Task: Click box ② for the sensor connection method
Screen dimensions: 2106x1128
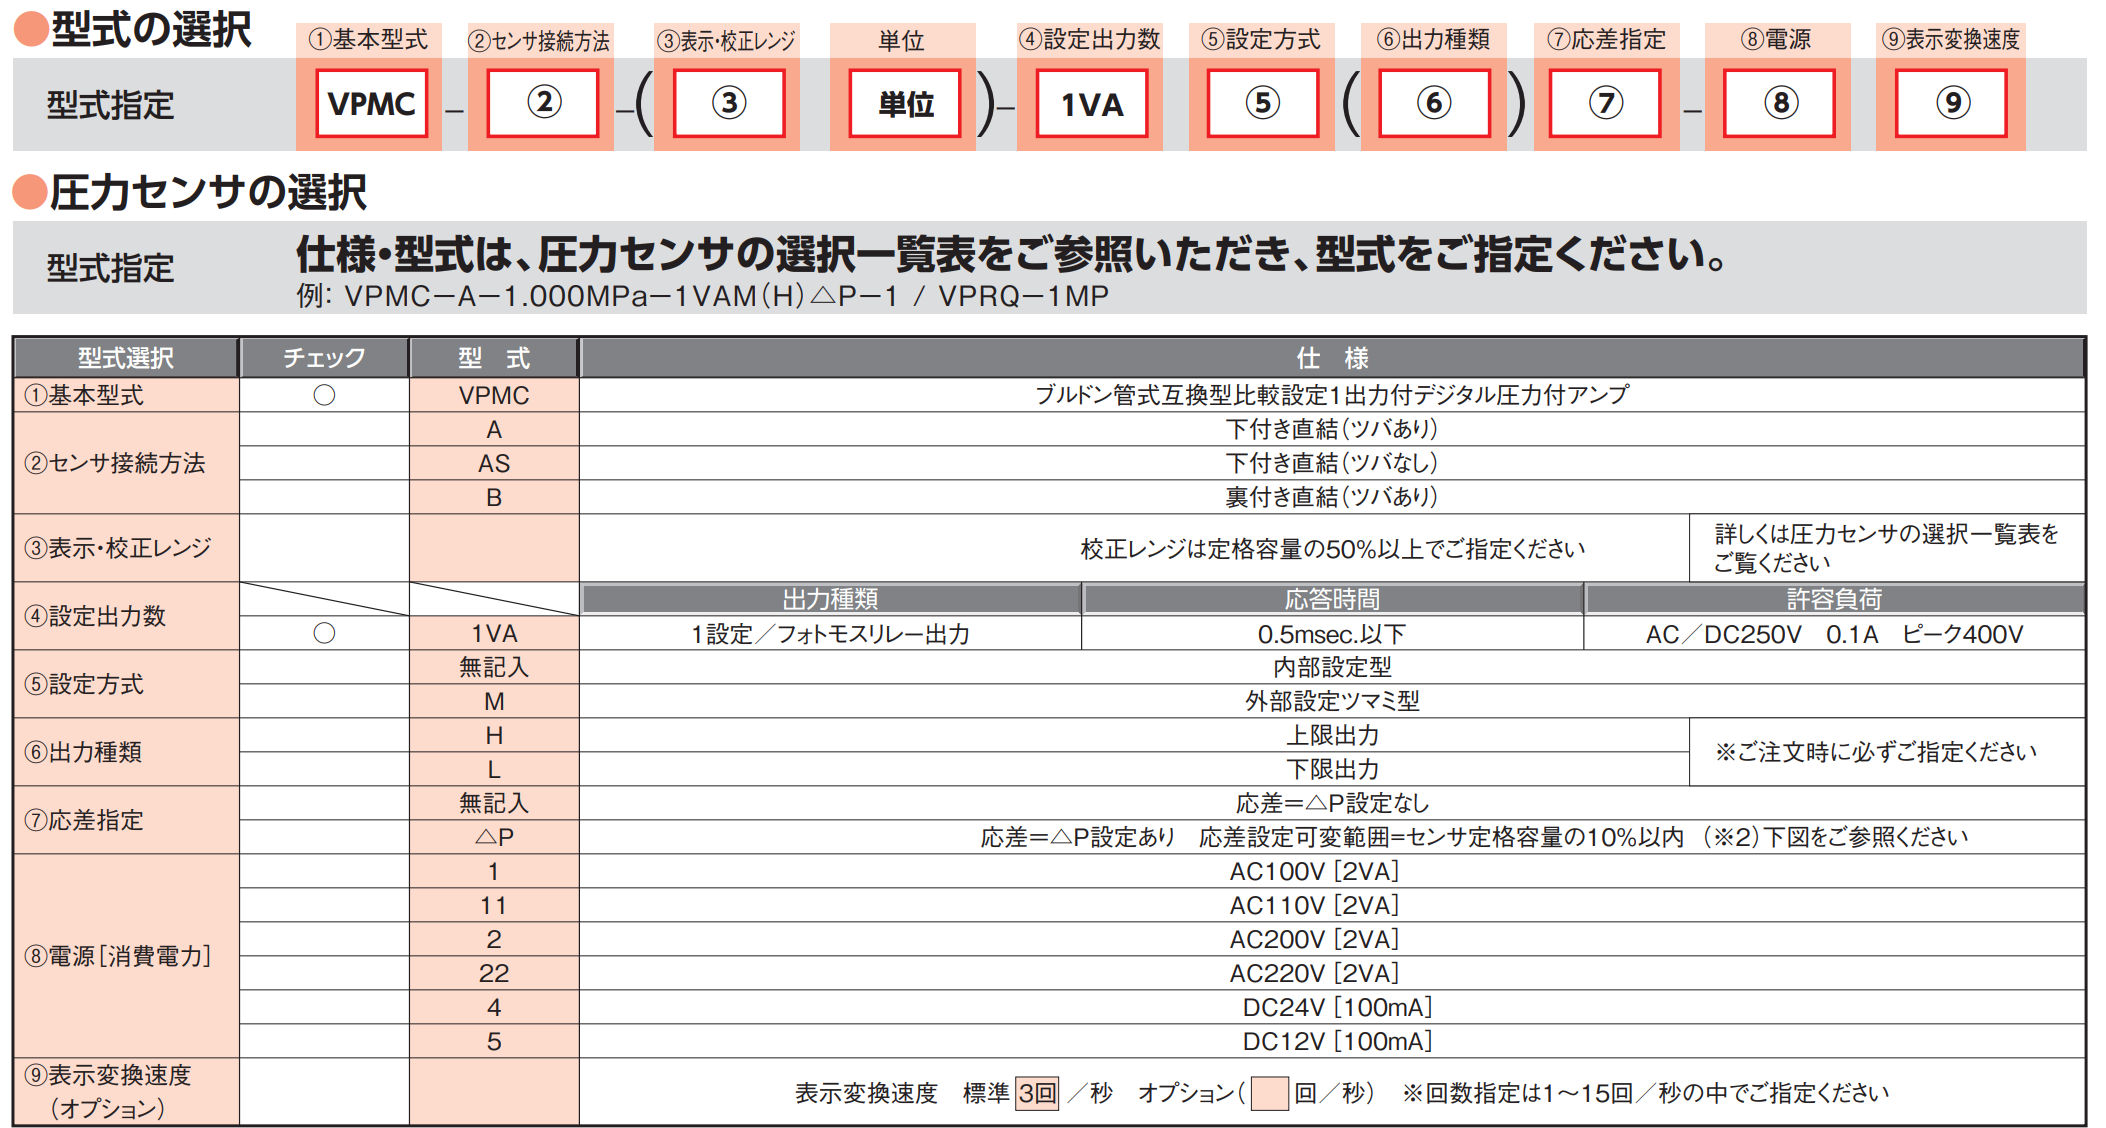Action: click(x=543, y=103)
